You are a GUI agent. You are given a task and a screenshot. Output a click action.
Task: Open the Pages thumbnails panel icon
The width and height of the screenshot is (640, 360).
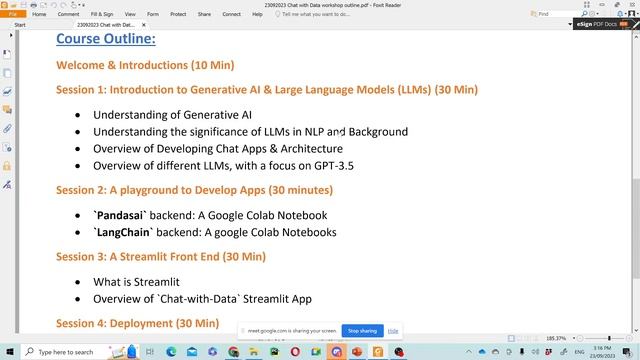[7, 73]
